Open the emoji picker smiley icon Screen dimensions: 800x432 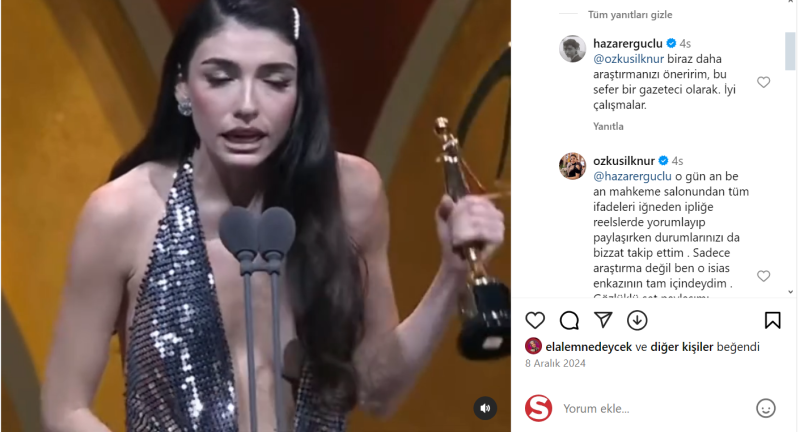click(x=765, y=408)
